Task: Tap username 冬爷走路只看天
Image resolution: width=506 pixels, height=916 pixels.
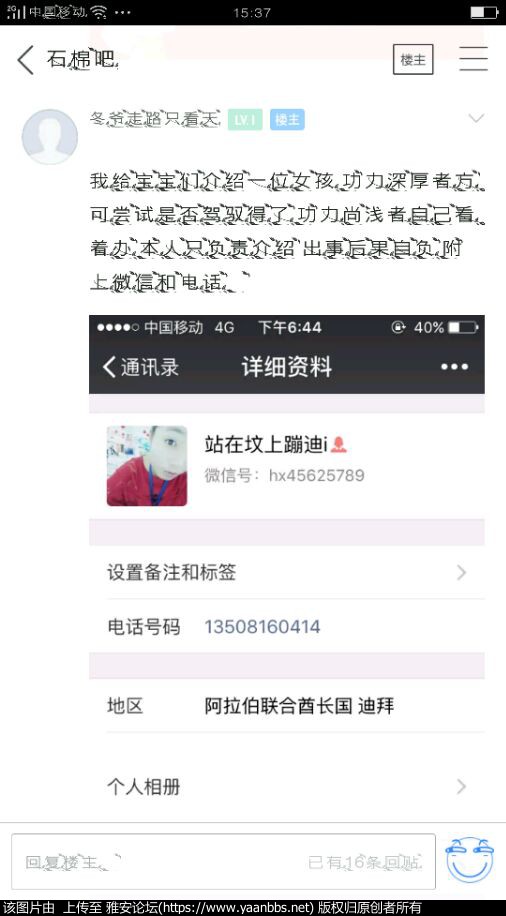Action: pyautogui.click(x=154, y=119)
